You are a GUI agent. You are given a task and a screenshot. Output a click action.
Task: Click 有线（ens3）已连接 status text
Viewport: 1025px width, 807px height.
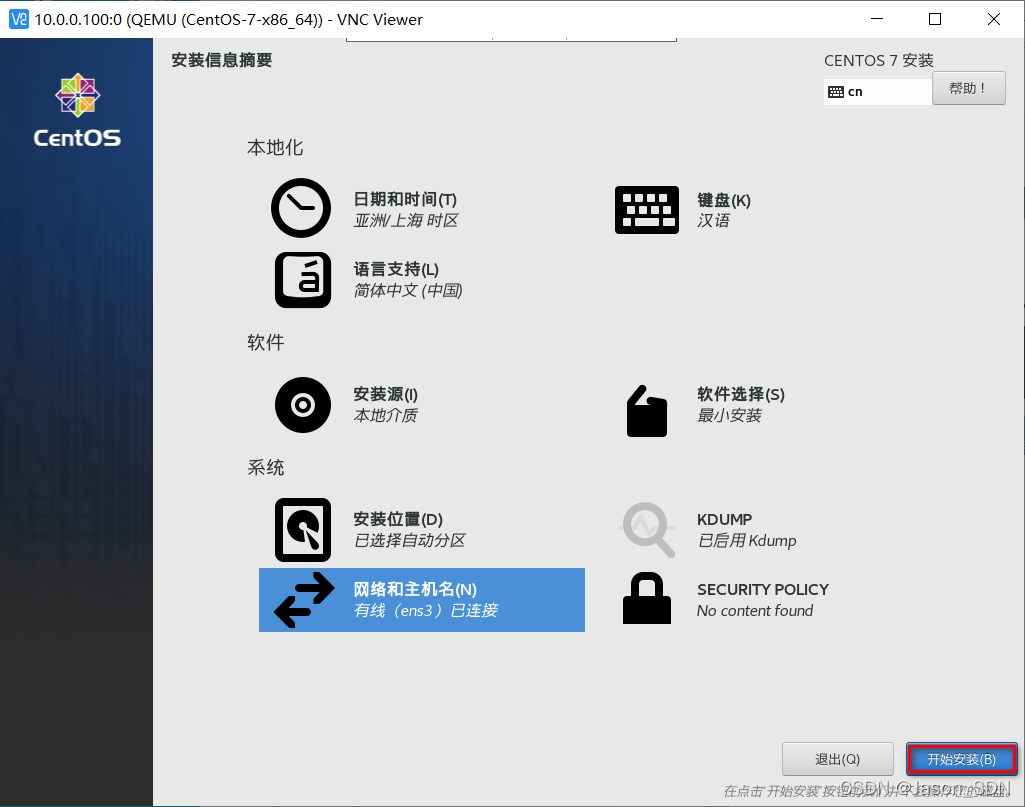(x=426, y=610)
